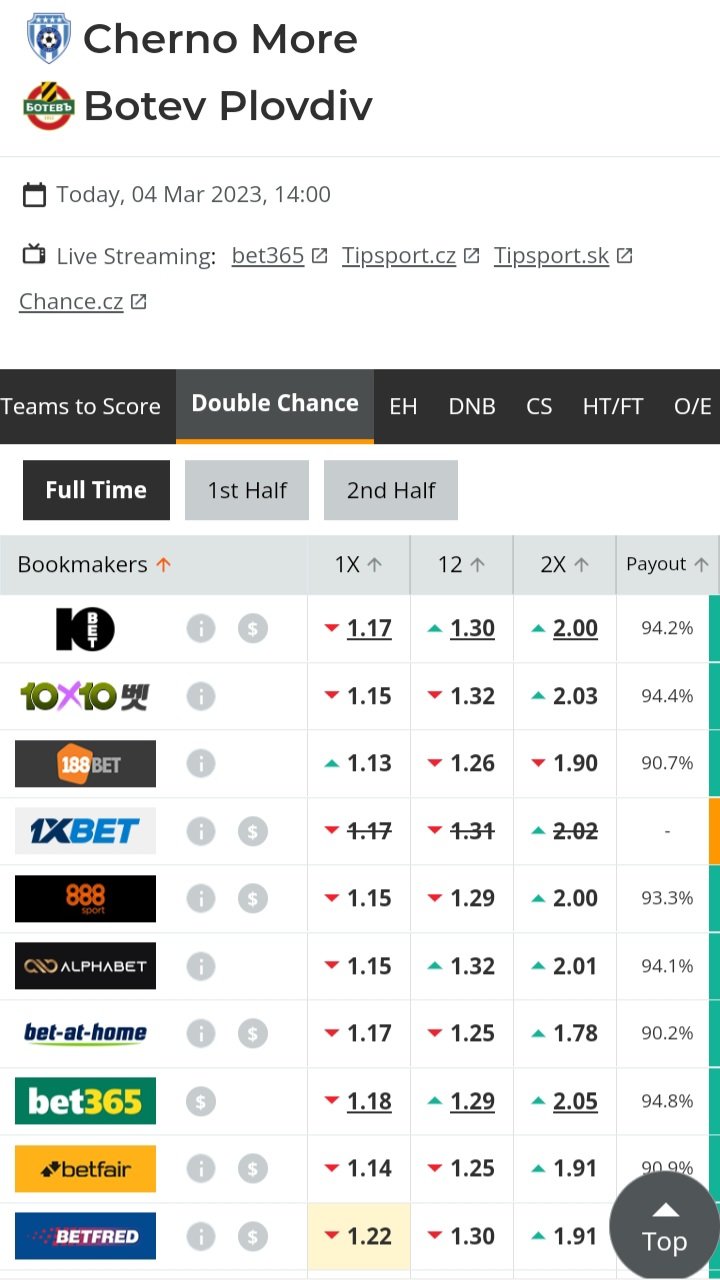Open the 10Bet info icon
The height and width of the screenshot is (1280, 720).
pos(201,629)
